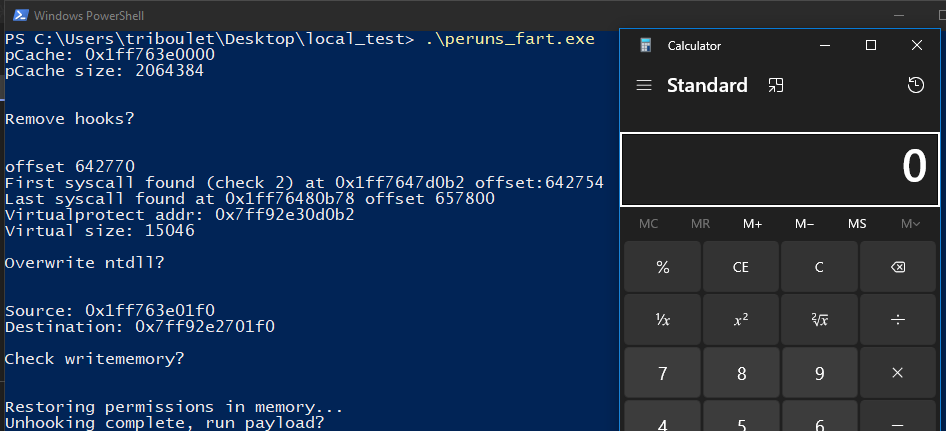Click the 'pCache: 0x1ff763e0000' line

[x=110, y=55]
